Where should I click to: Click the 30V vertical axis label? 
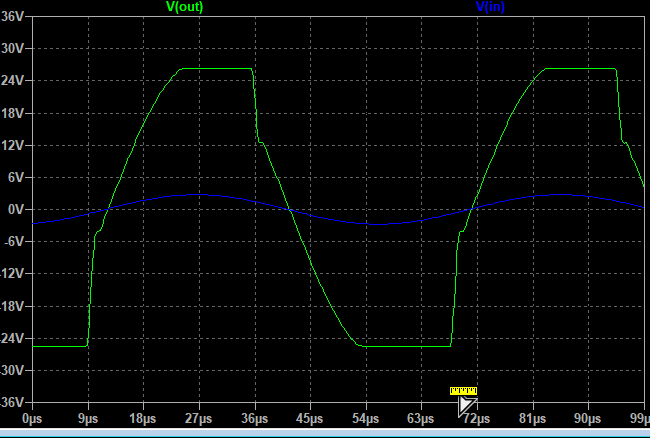pos(12,48)
